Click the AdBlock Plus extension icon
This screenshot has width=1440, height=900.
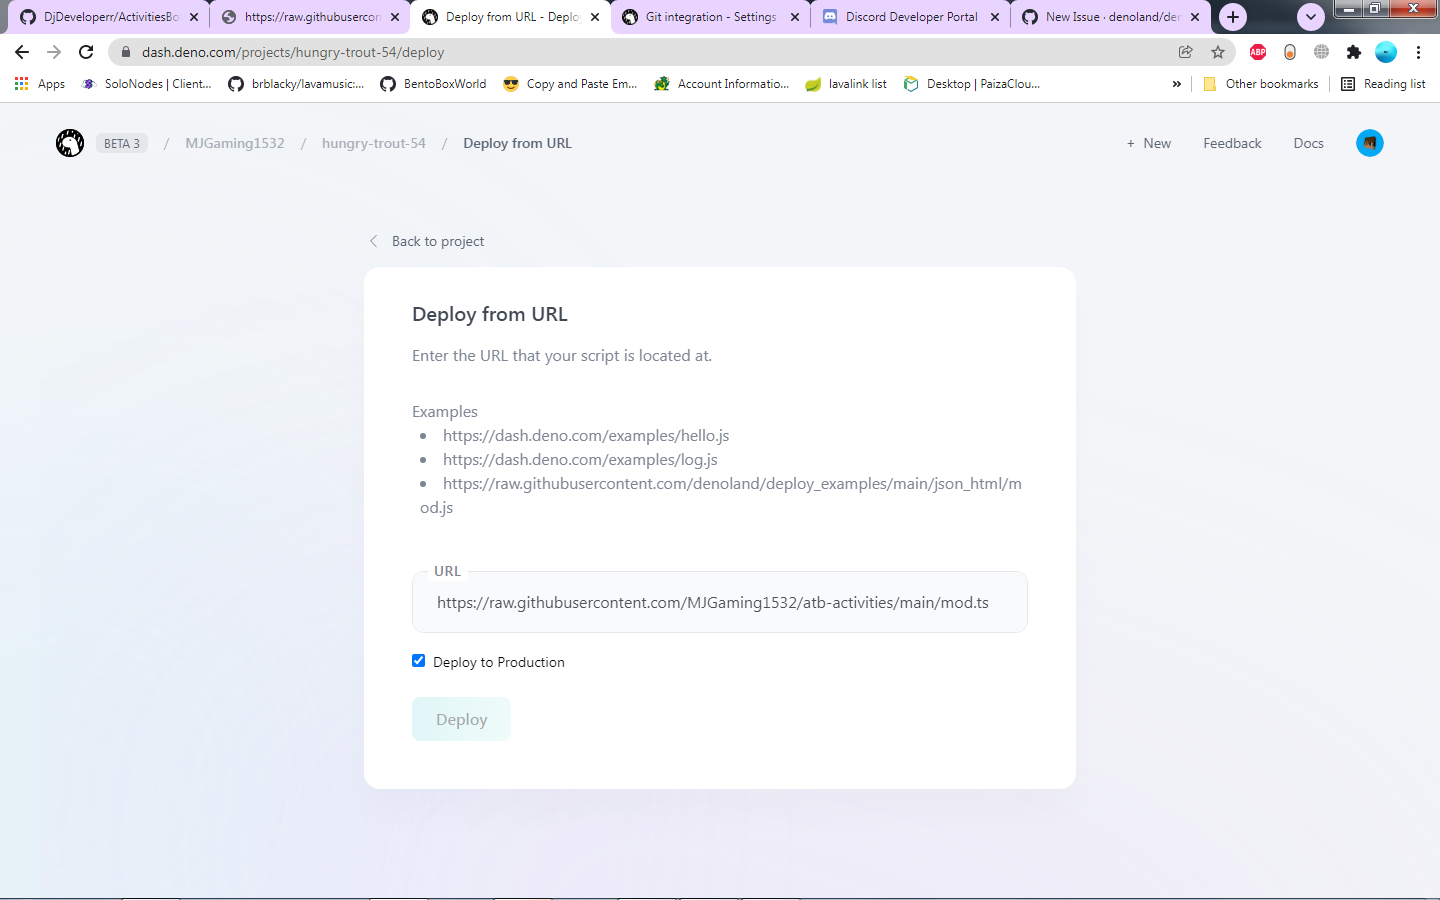[x=1257, y=51]
